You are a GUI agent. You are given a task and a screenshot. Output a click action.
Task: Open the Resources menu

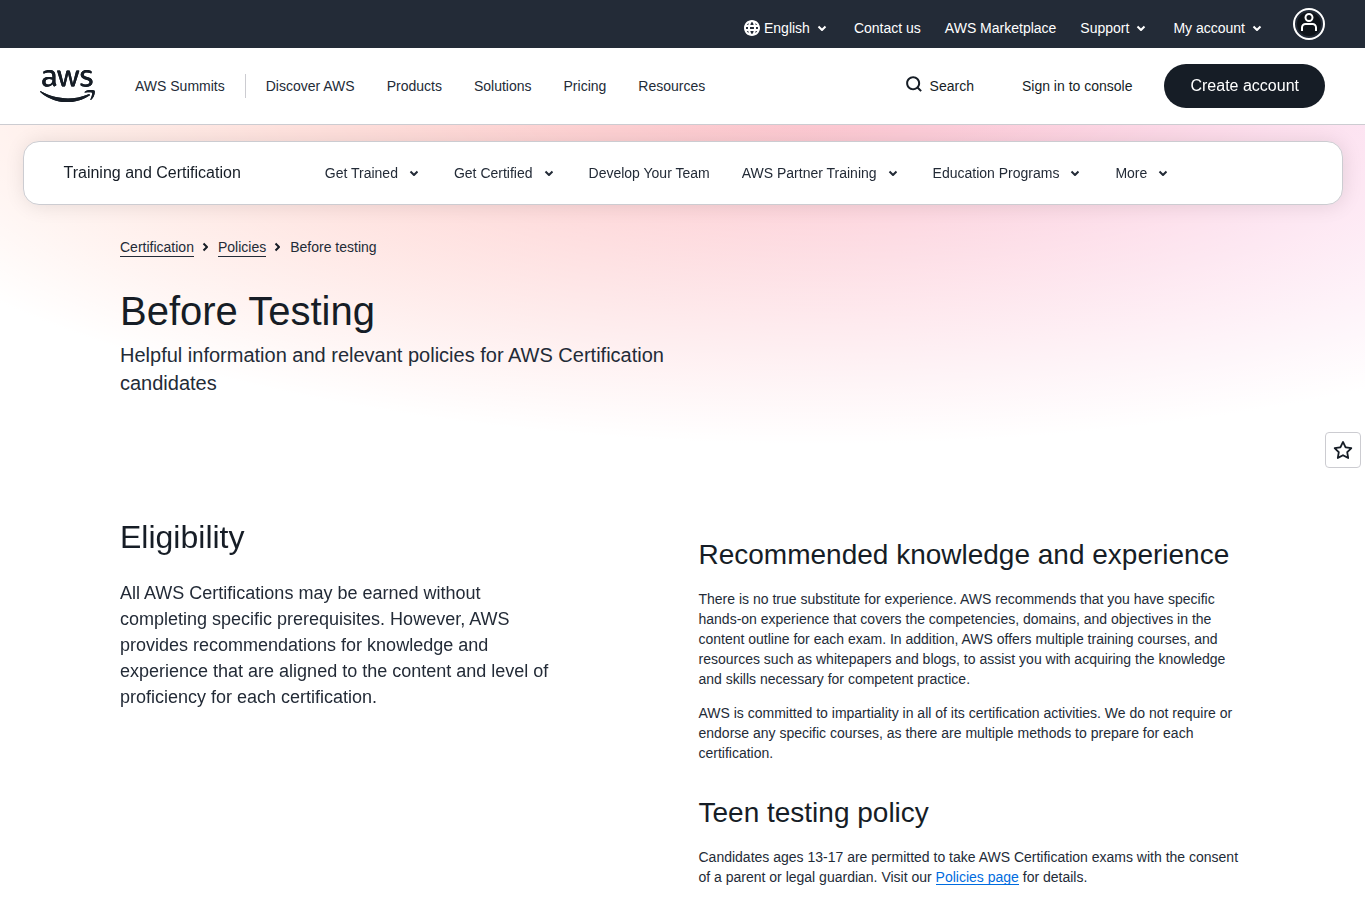tap(671, 86)
